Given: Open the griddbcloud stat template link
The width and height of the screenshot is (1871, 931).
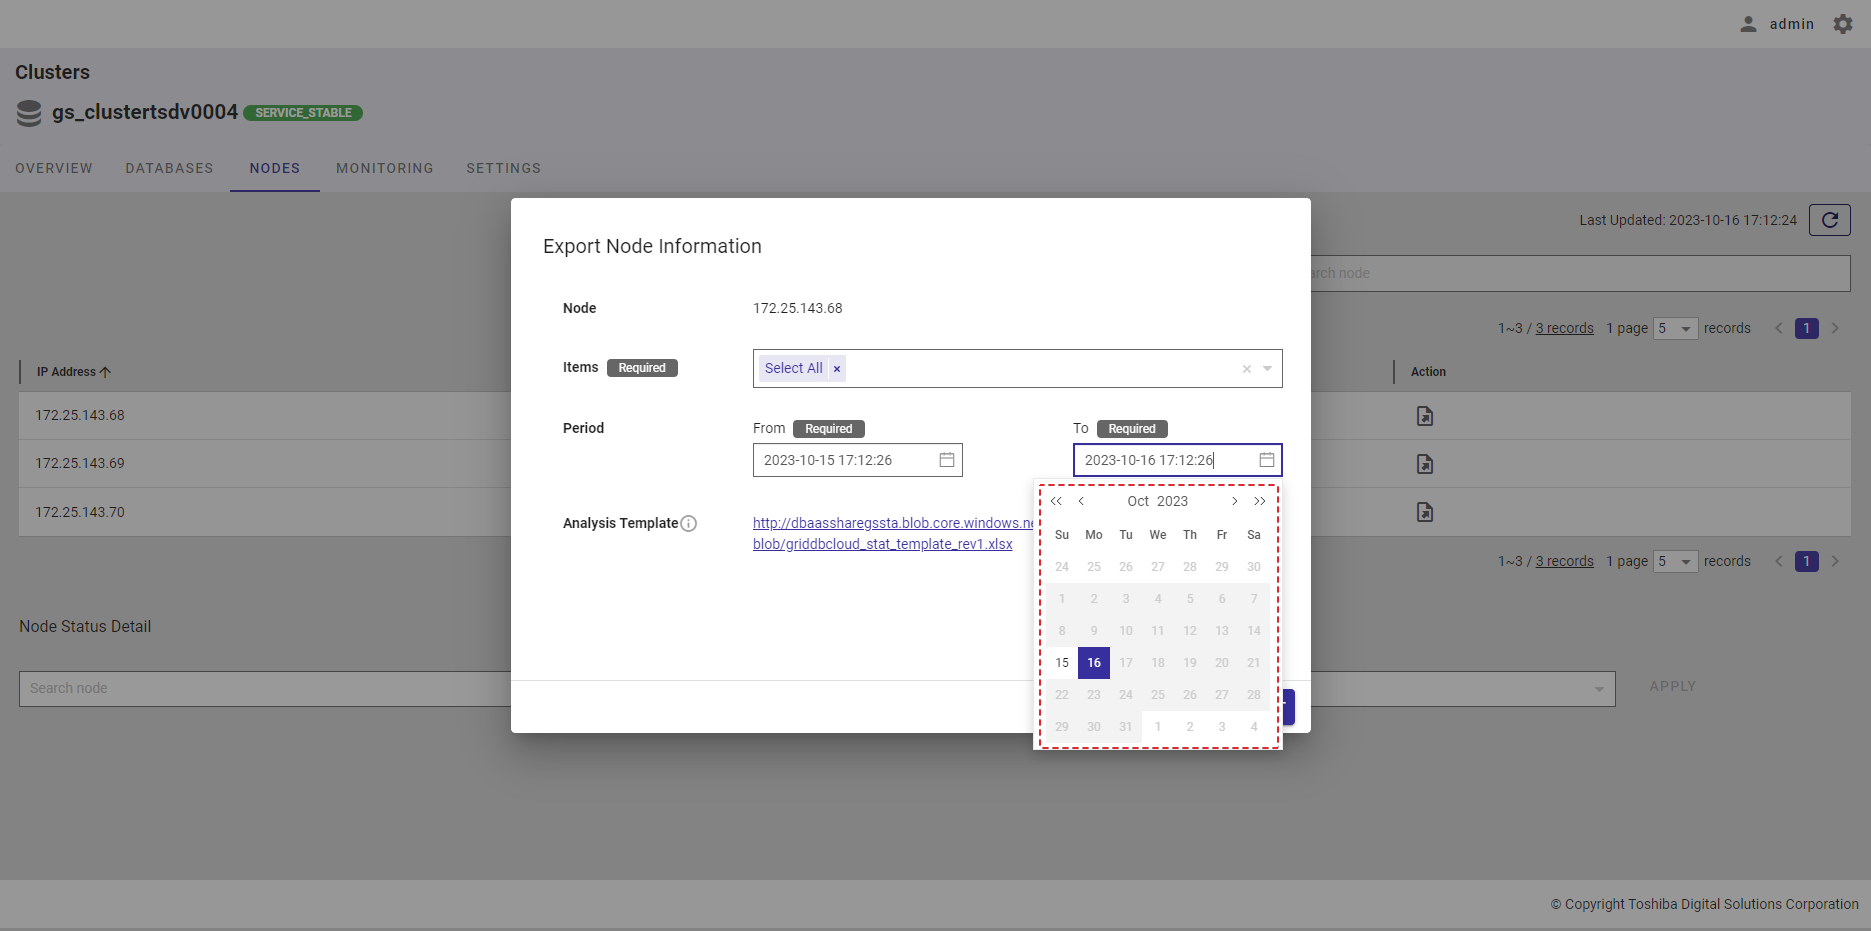Looking at the screenshot, I should [882, 544].
